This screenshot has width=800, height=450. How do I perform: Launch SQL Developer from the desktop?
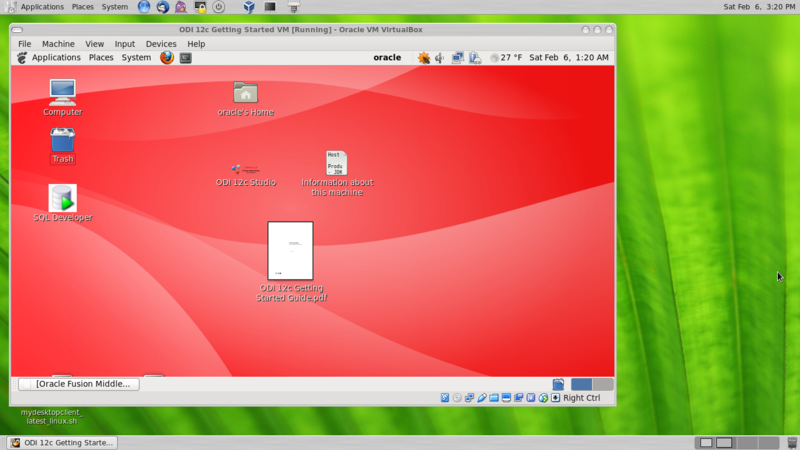[x=63, y=203]
